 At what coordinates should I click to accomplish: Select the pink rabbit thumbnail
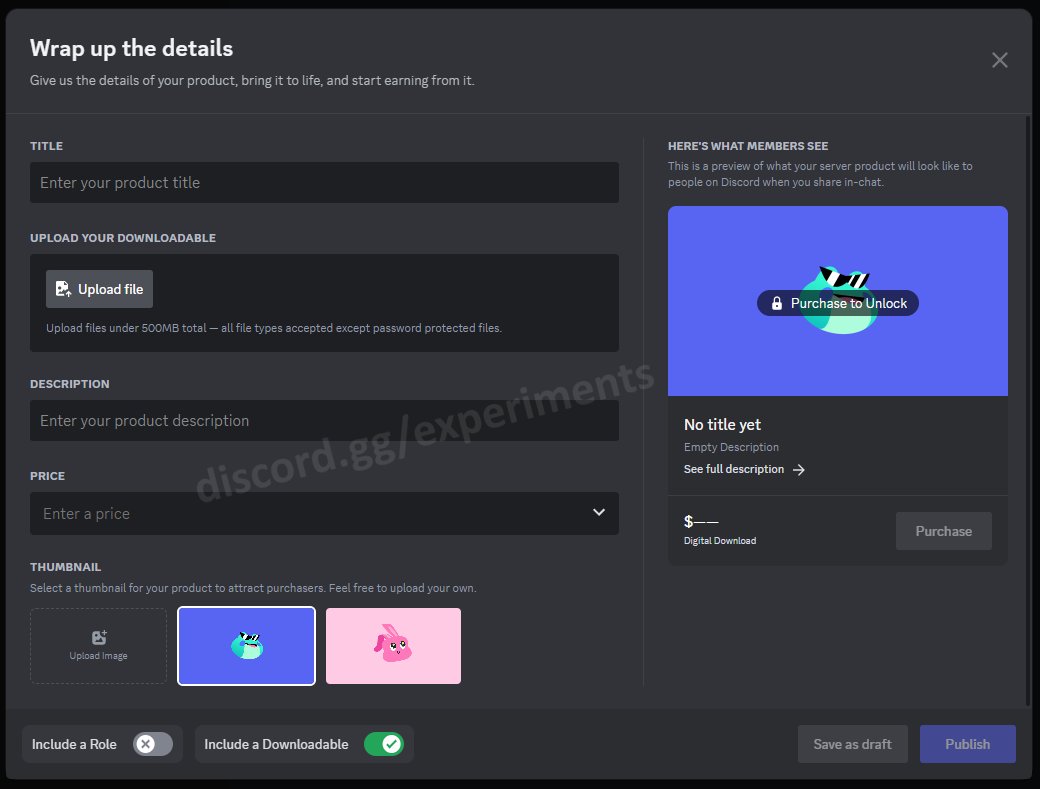(393, 645)
